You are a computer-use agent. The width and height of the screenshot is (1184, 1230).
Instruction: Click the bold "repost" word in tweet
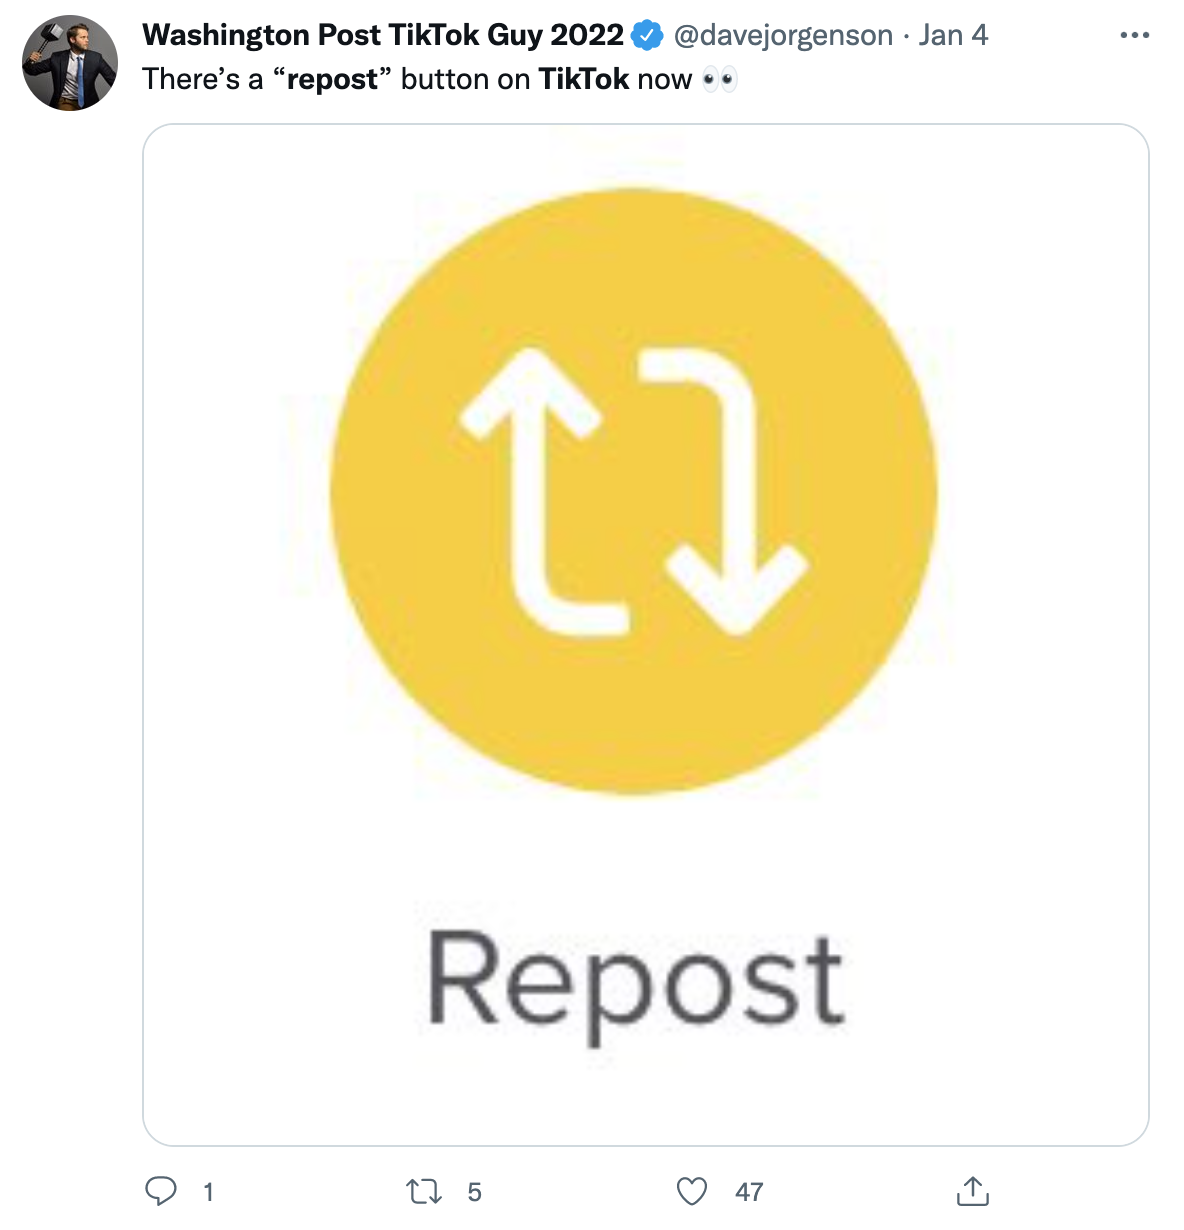point(333,80)
